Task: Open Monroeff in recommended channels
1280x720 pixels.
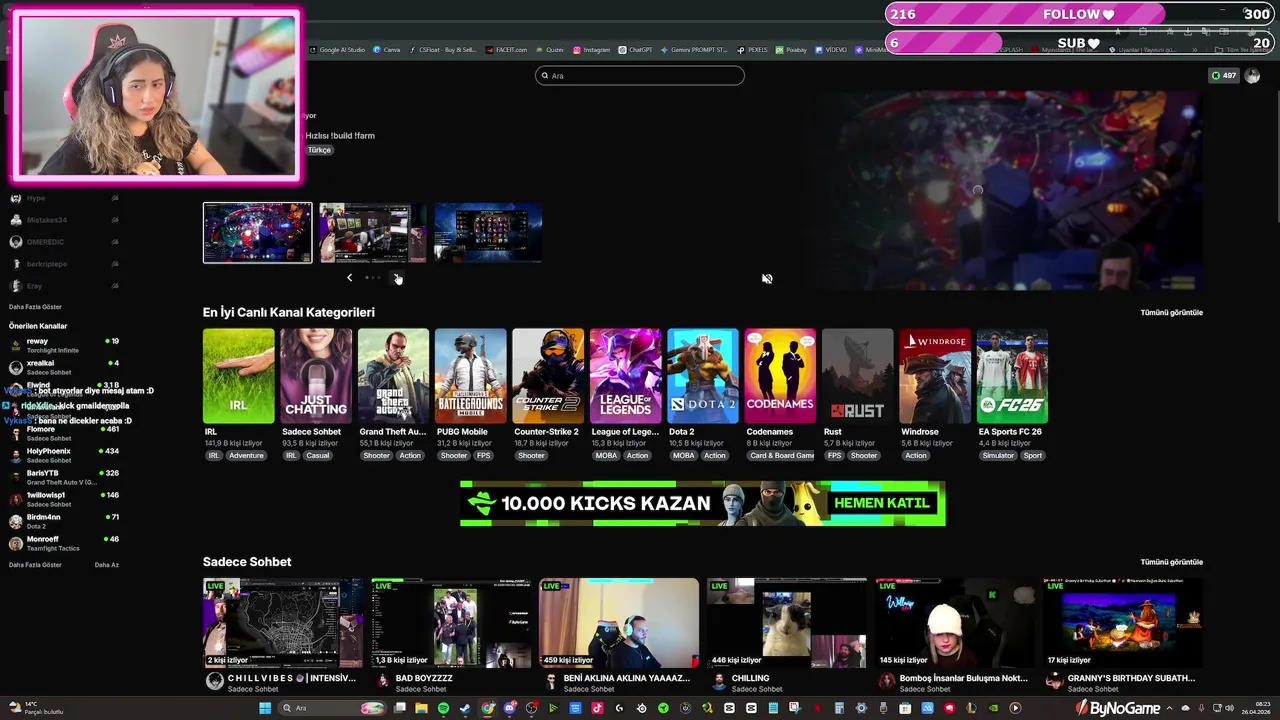Action: [64, 544]
